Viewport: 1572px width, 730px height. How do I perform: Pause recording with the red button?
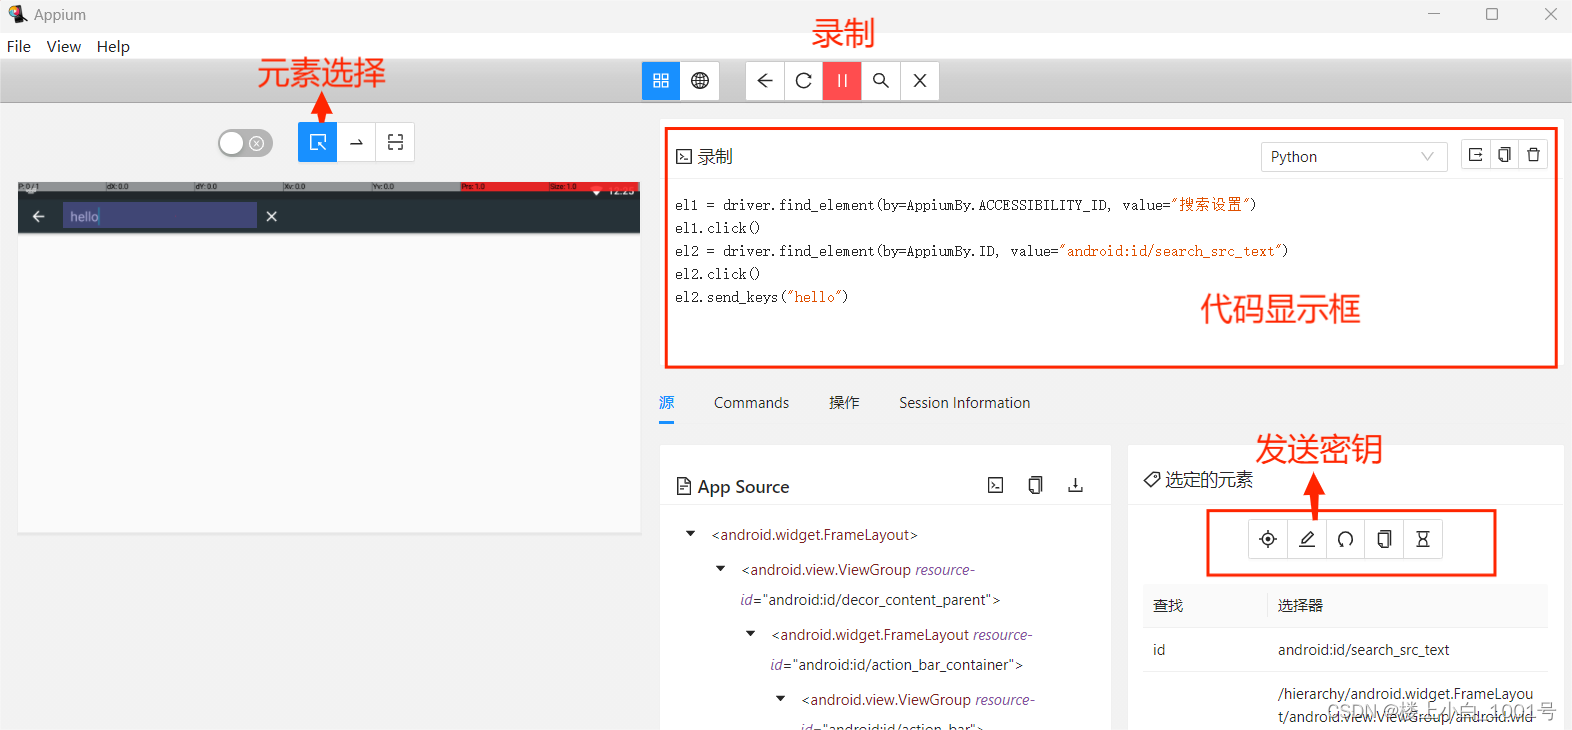pyautogui.click(x=842, y=81)
